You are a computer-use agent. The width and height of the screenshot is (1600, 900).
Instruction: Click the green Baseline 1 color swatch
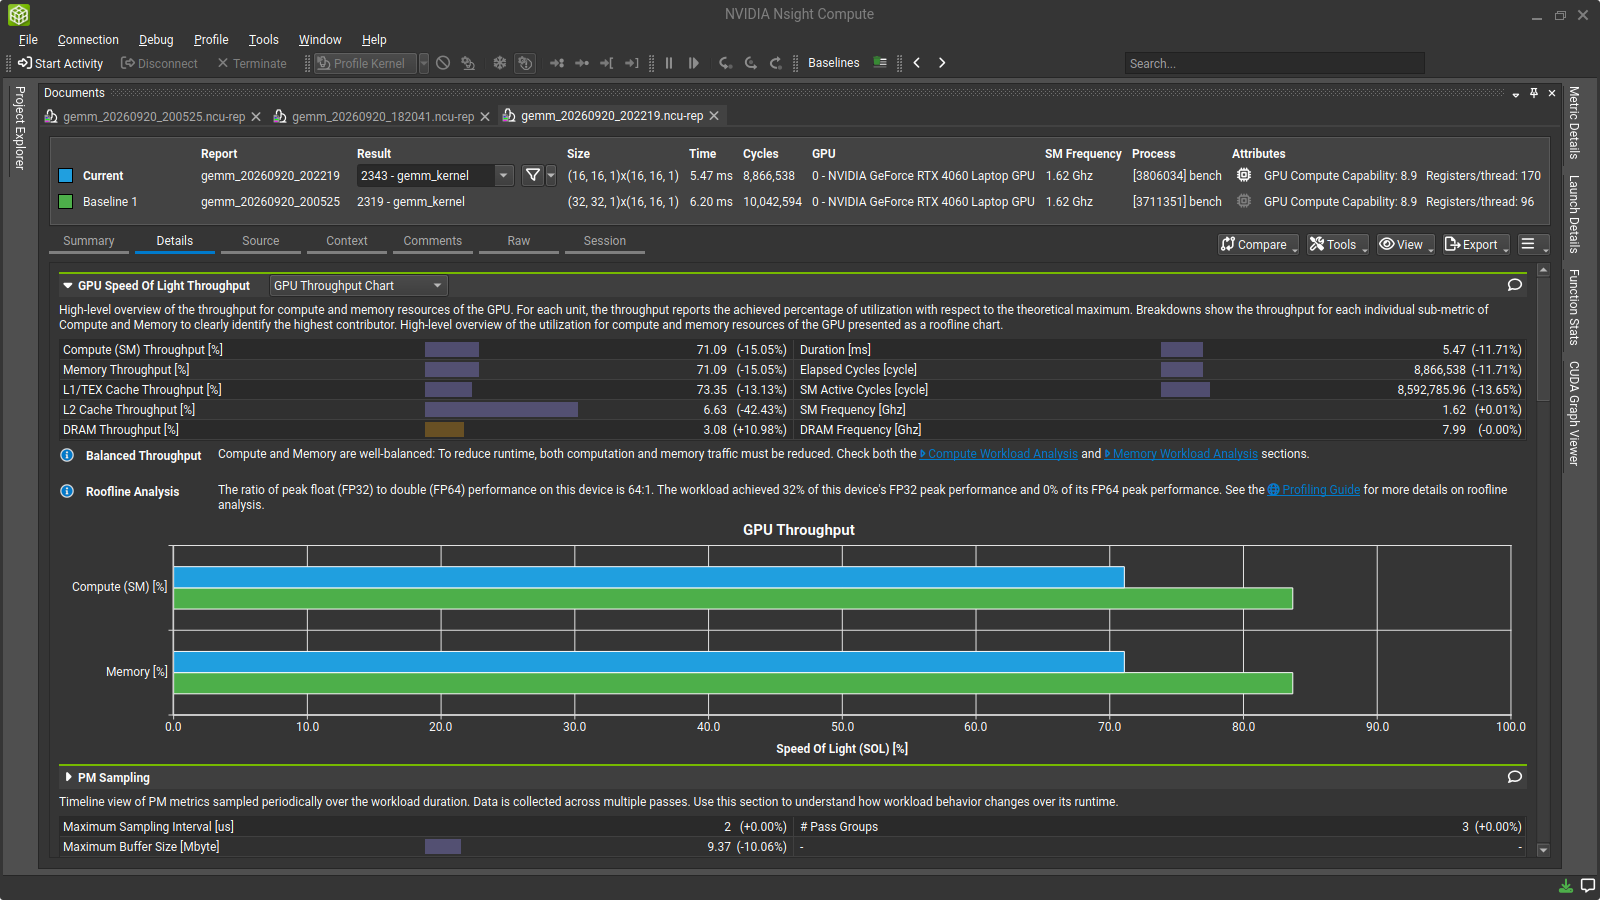click(x=66, y=202)
